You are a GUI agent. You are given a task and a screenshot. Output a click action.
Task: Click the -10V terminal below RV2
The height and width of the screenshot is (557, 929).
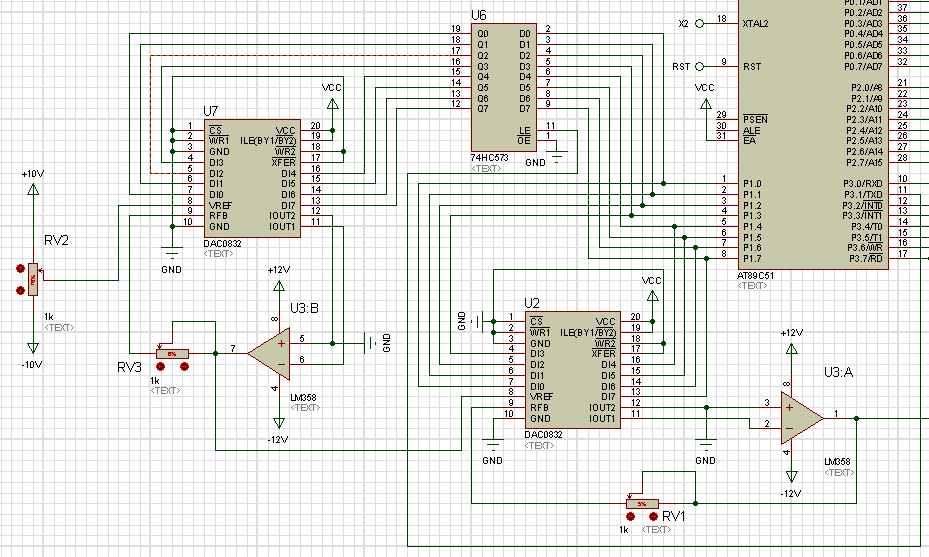(x=33, y=350)
